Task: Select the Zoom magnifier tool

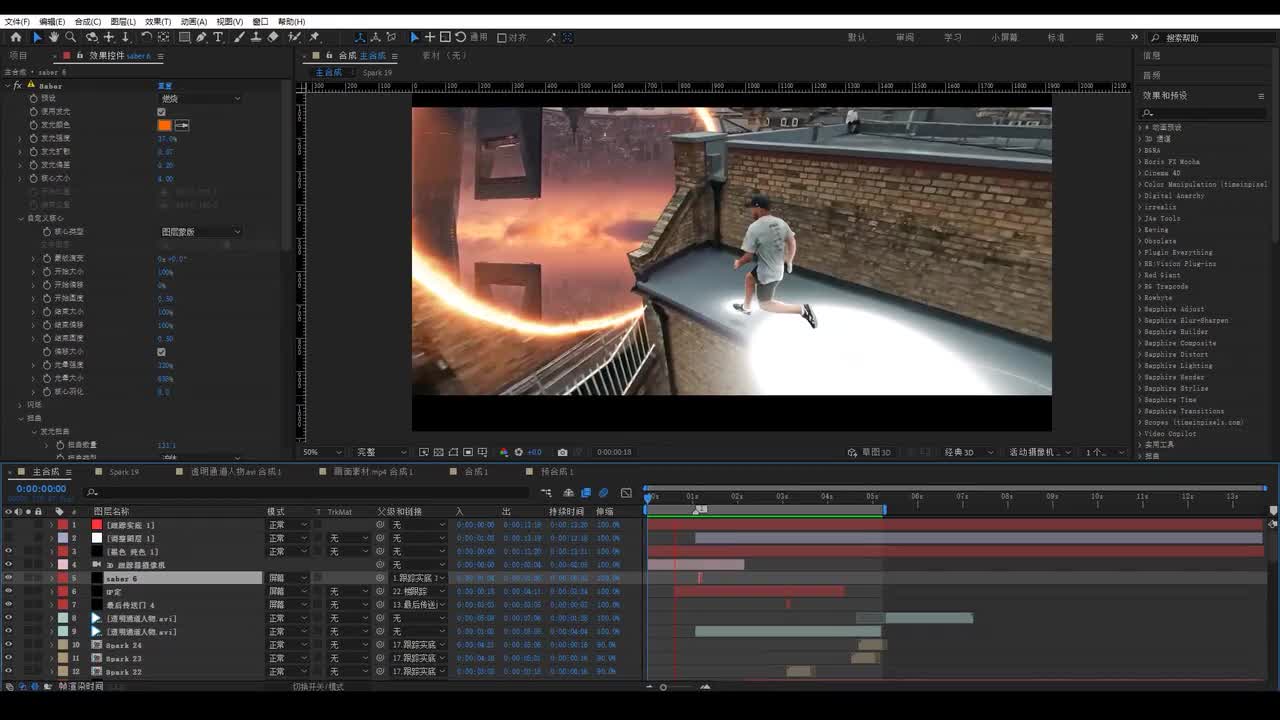Action: click(x=71, y=37)
